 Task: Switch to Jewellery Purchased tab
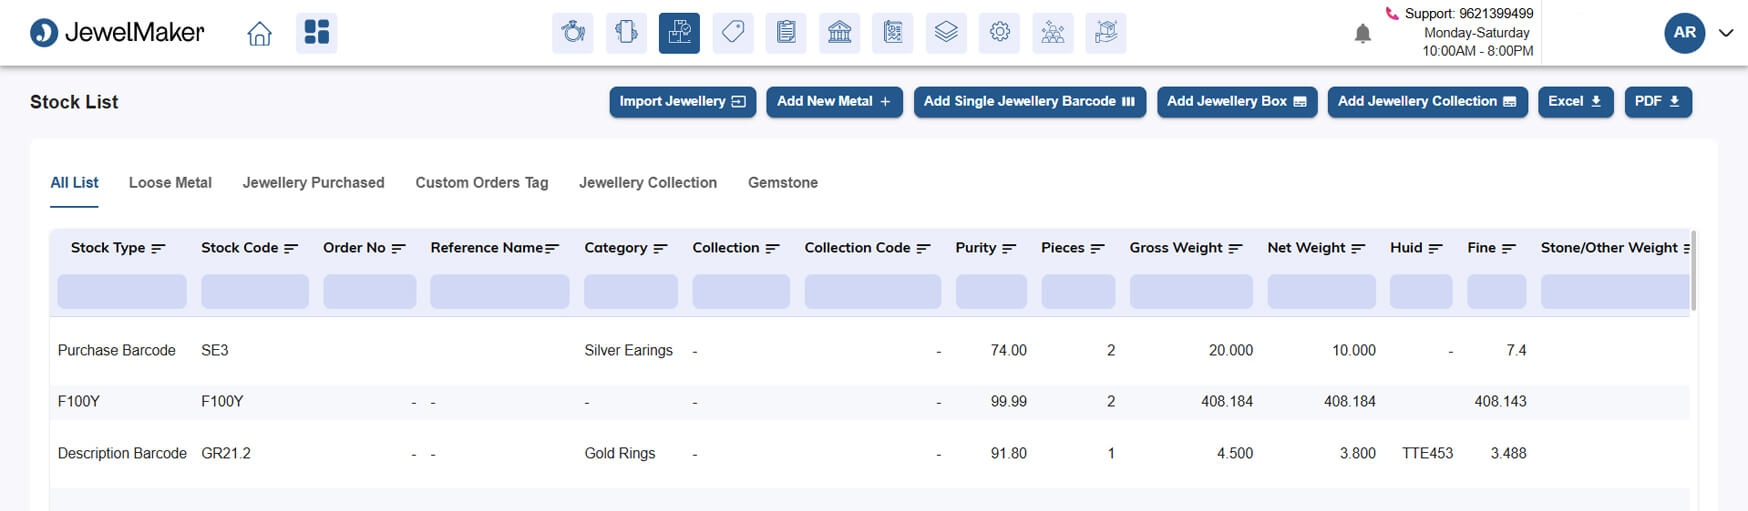313,183
